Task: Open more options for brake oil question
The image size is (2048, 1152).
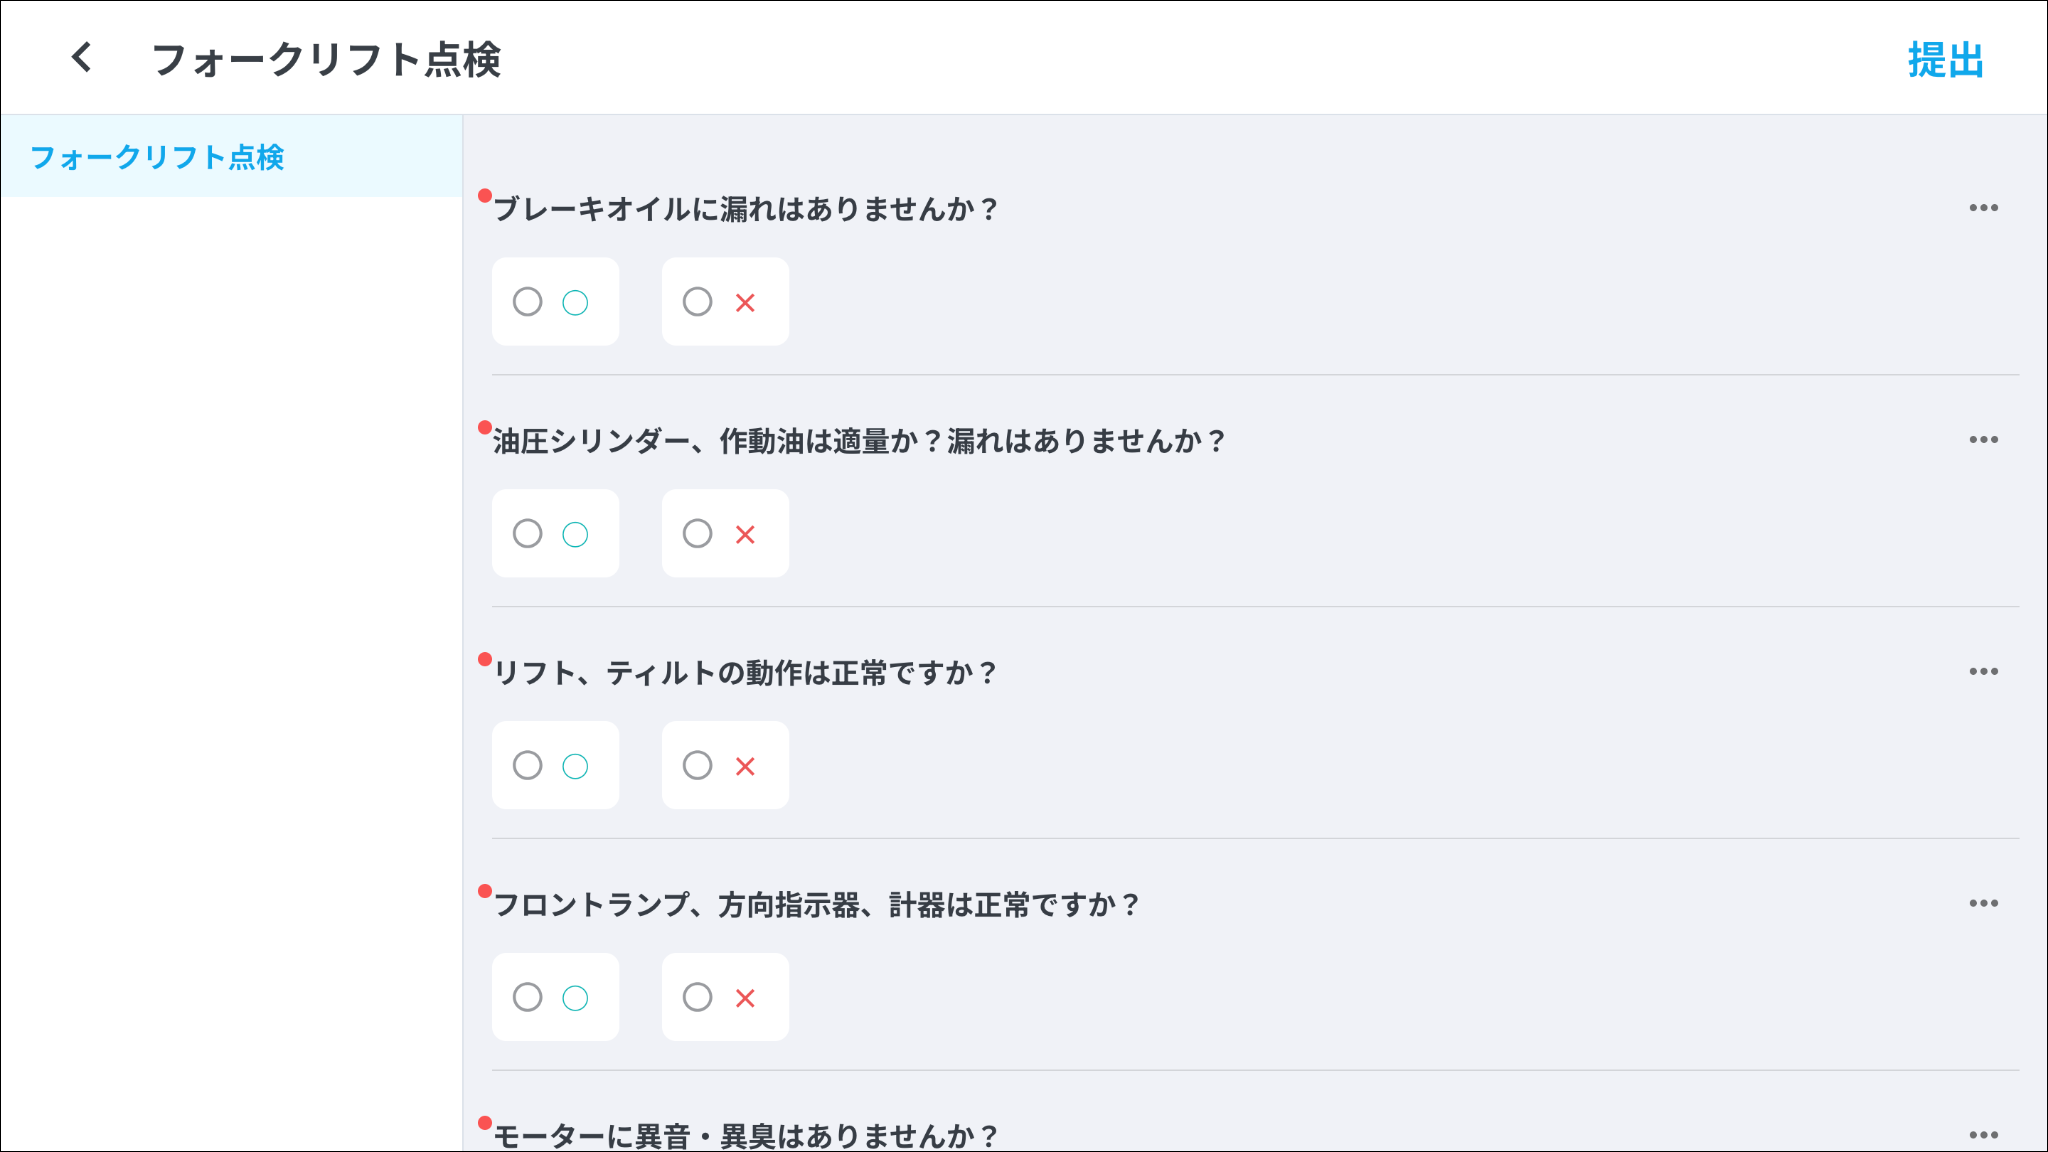Action: point(1983,208)
